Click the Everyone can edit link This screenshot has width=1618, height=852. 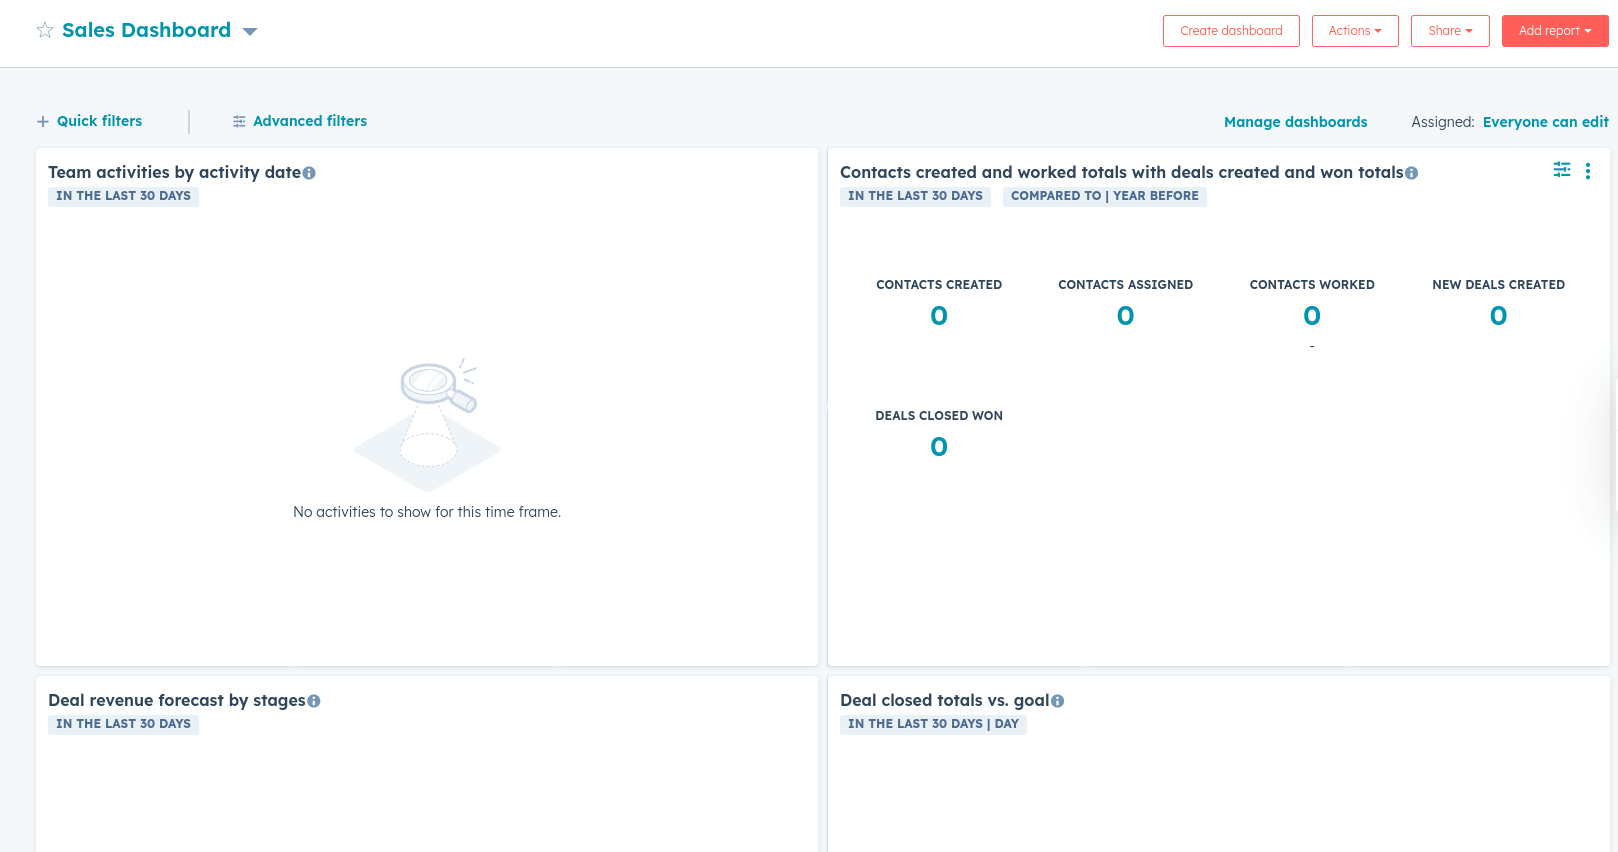pyautogui.click(x=1545, y=122)
